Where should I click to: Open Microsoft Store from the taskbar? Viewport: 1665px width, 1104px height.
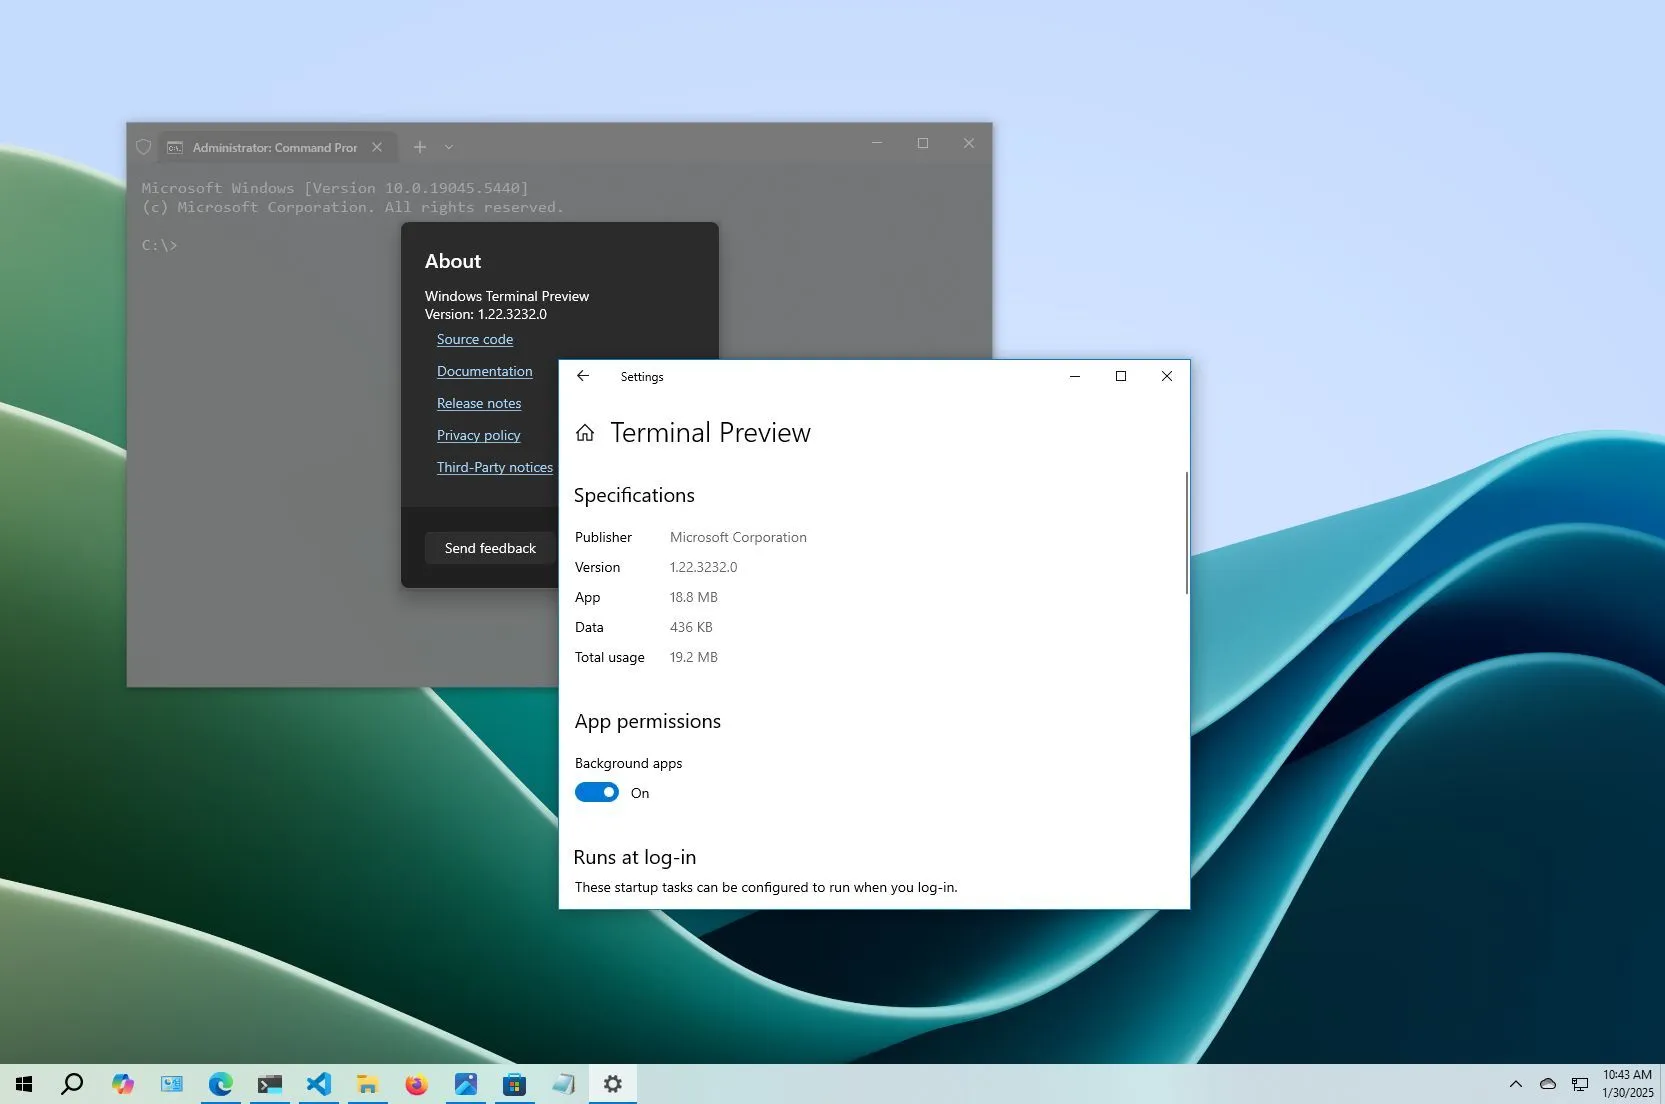pyautogui.click(x=514, y=1084)
